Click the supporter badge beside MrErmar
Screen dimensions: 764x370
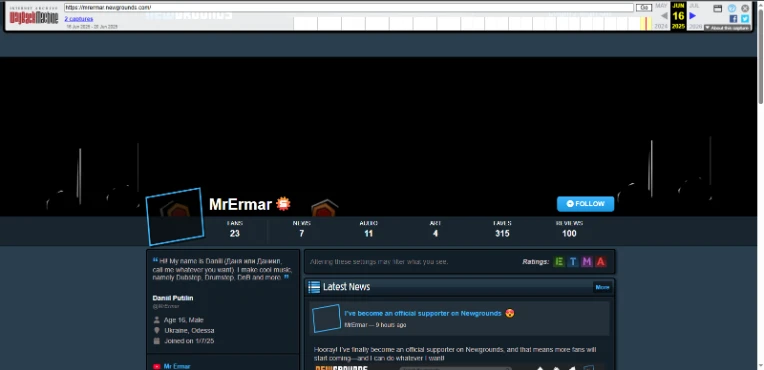tap(283, 204)
